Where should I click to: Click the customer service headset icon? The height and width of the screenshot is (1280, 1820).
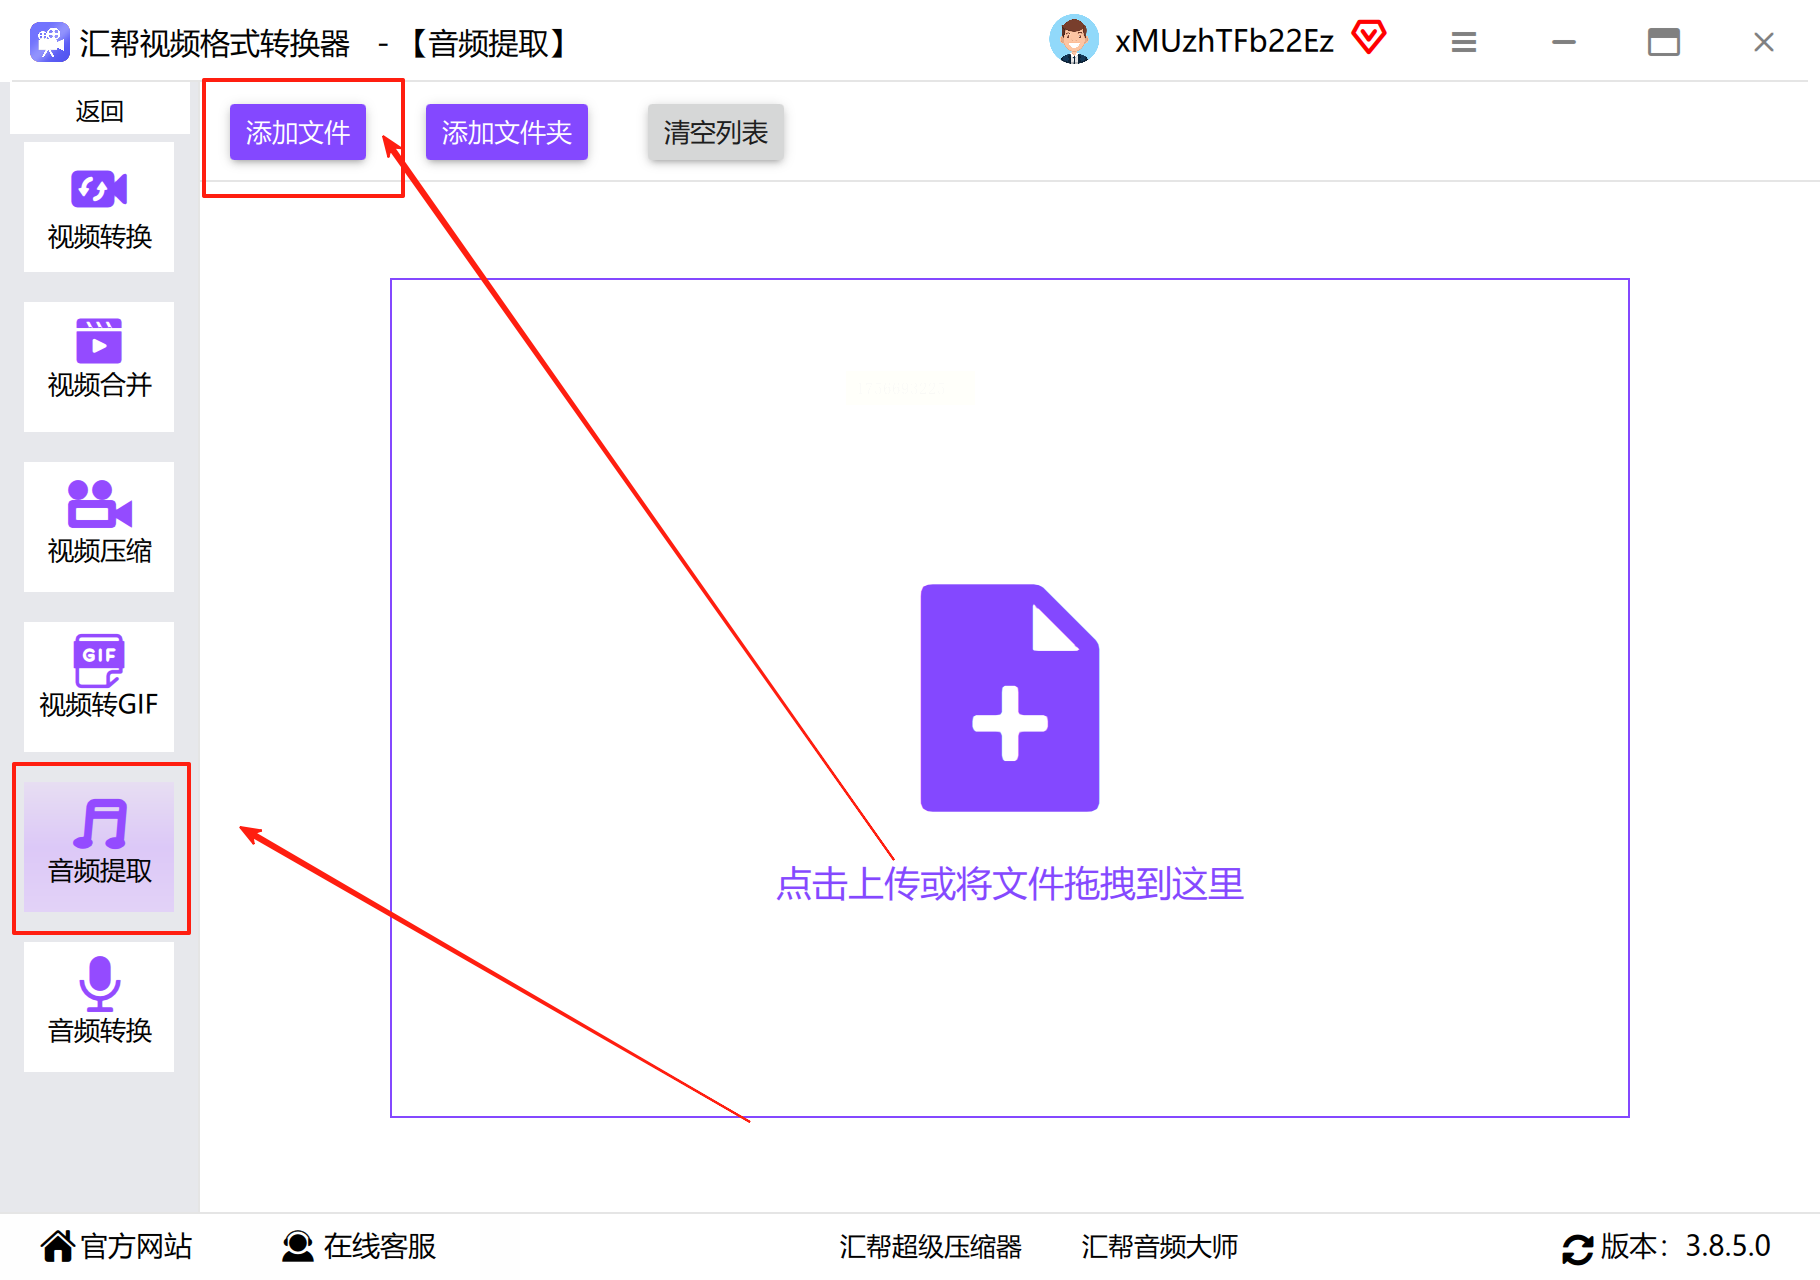click(x=298, y=1246)
